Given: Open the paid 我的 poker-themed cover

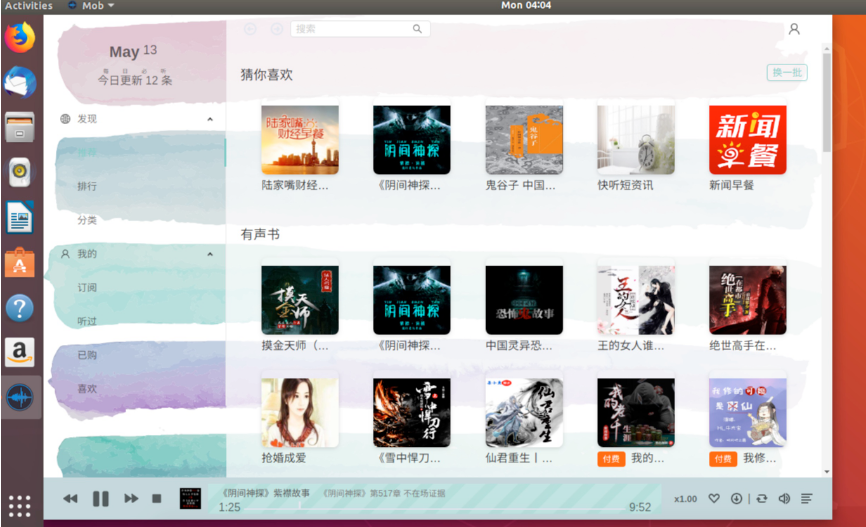Looking at the screenshot, I should coord(636,413).
